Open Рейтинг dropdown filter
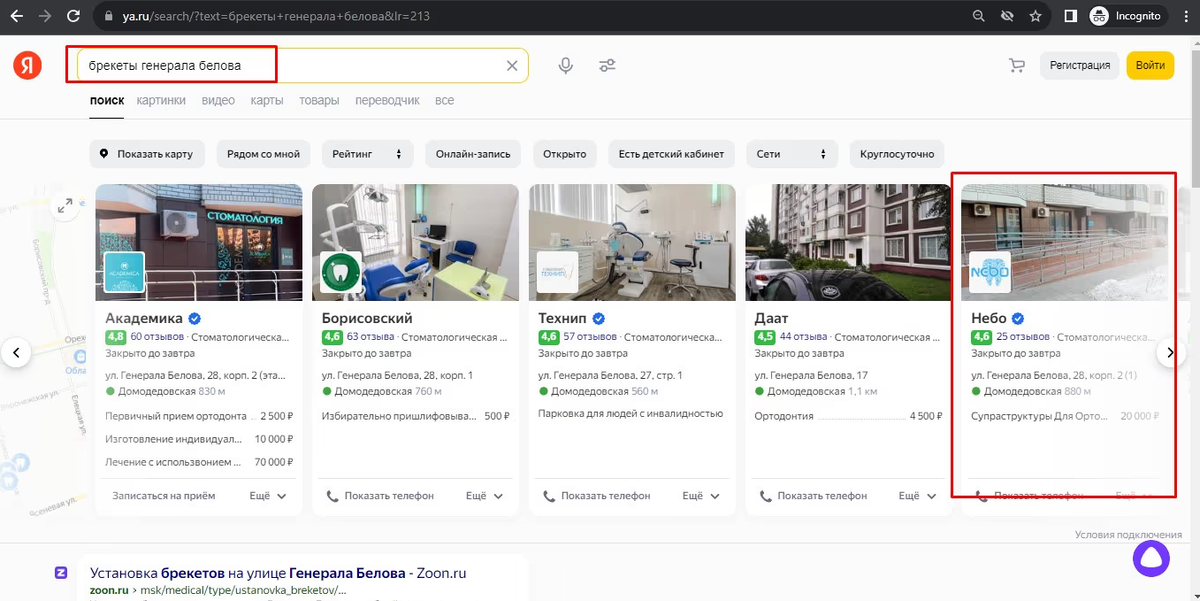The image size is (1200, 601). (367, 154)
